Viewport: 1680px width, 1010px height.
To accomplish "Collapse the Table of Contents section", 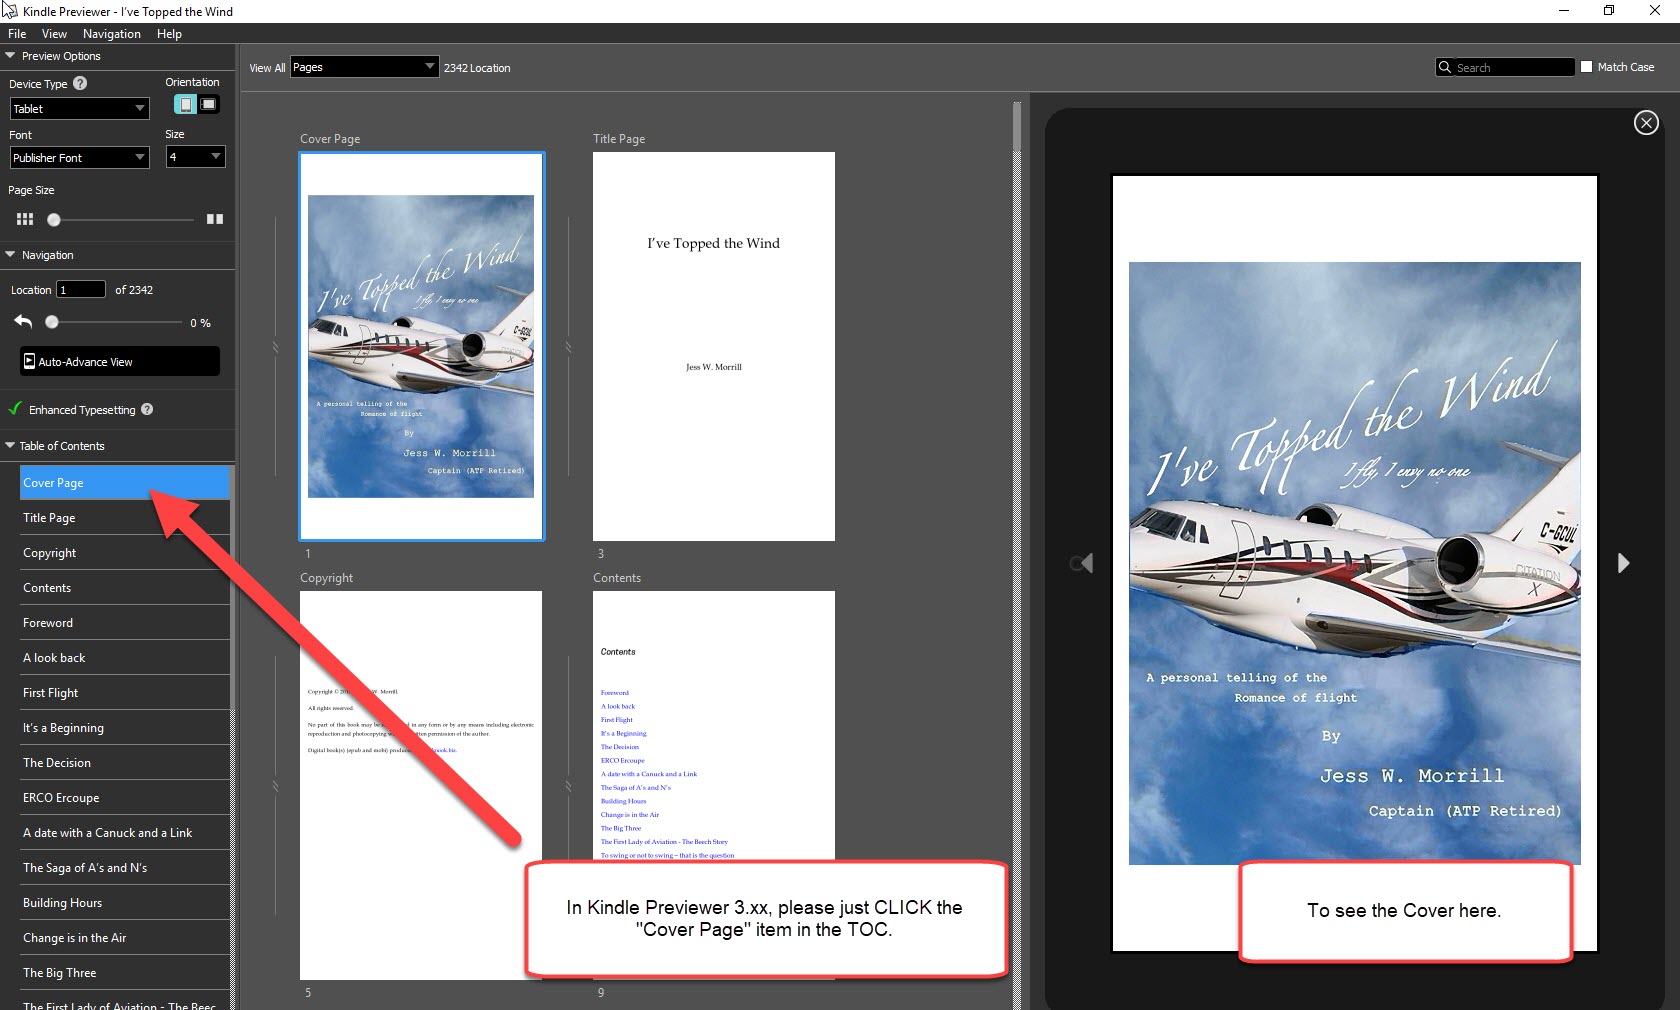I will 10,446.
